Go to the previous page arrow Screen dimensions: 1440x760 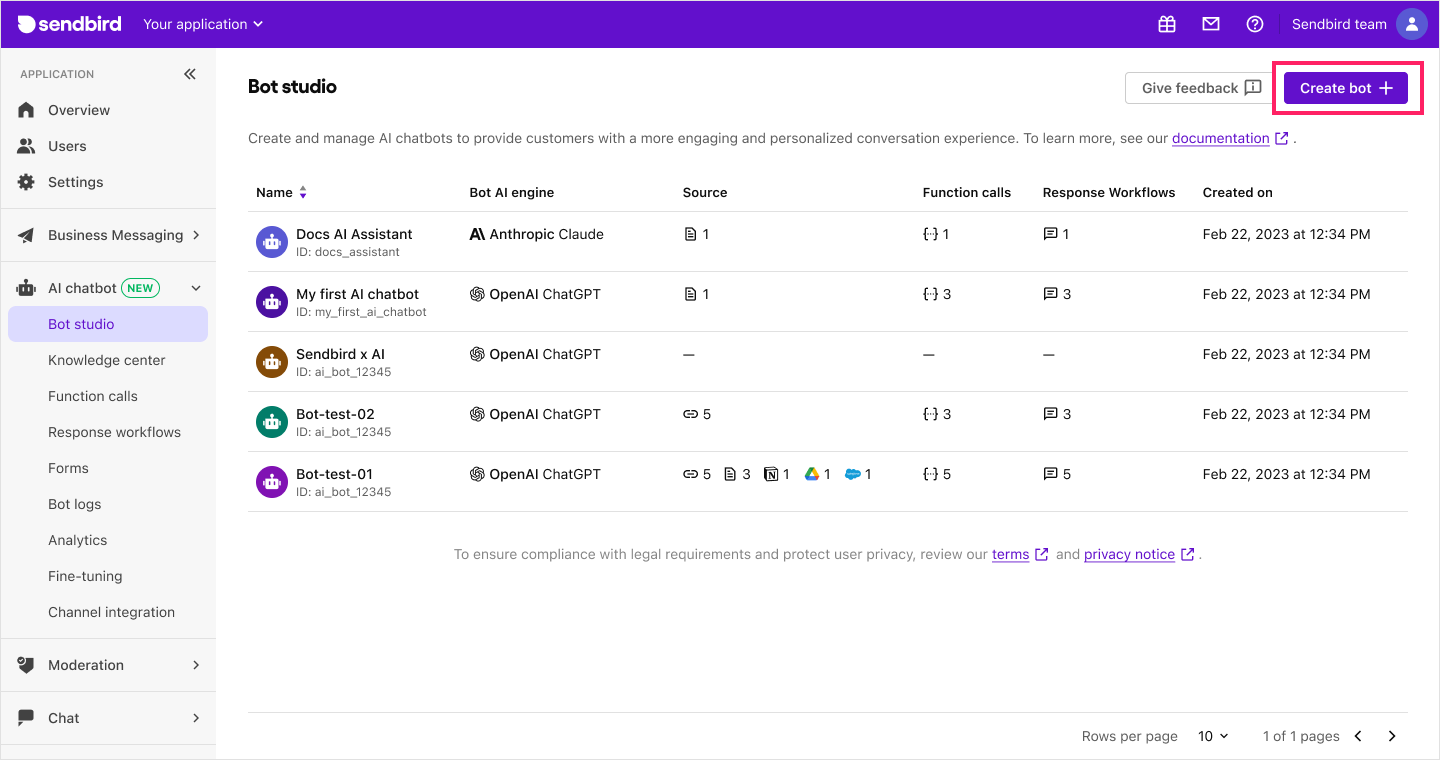pyautogui.click(x=1358, y=736)
